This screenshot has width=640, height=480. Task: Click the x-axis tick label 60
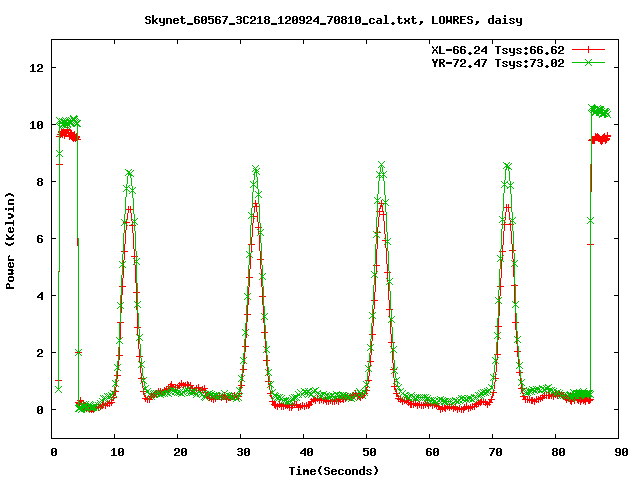point(432,452)
